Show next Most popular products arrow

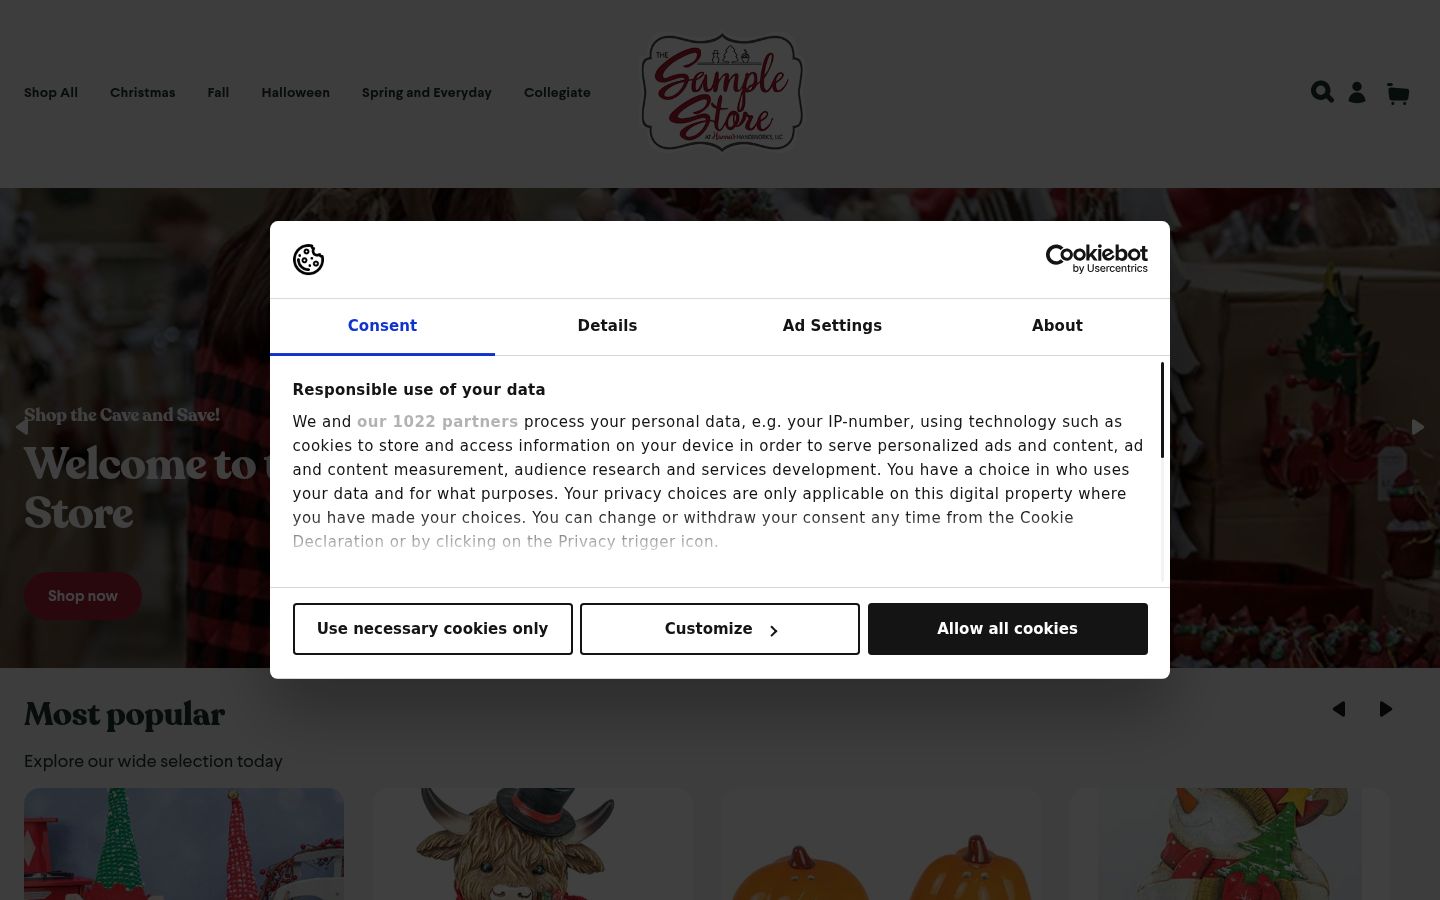coord(1386,709)
